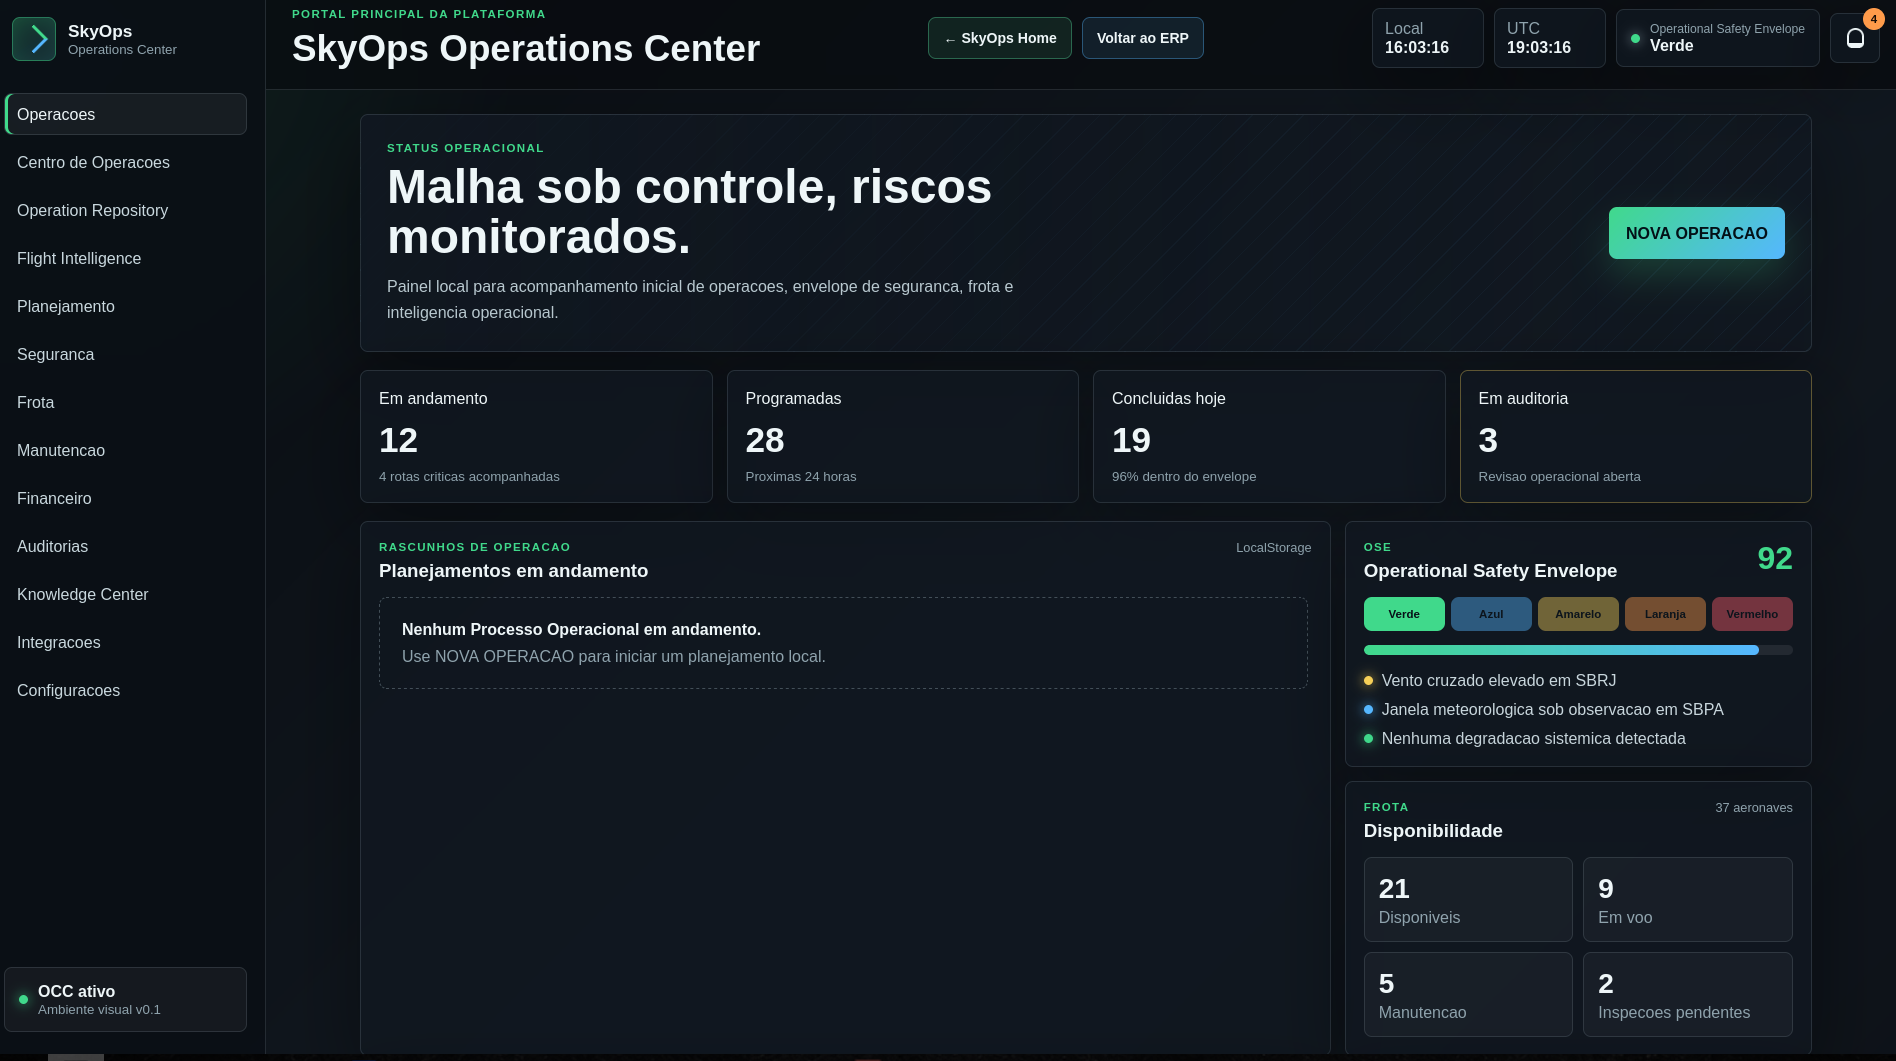Click the green OCC ativo status dot
Screen dimensions: 1896x1061
point(23,999)
